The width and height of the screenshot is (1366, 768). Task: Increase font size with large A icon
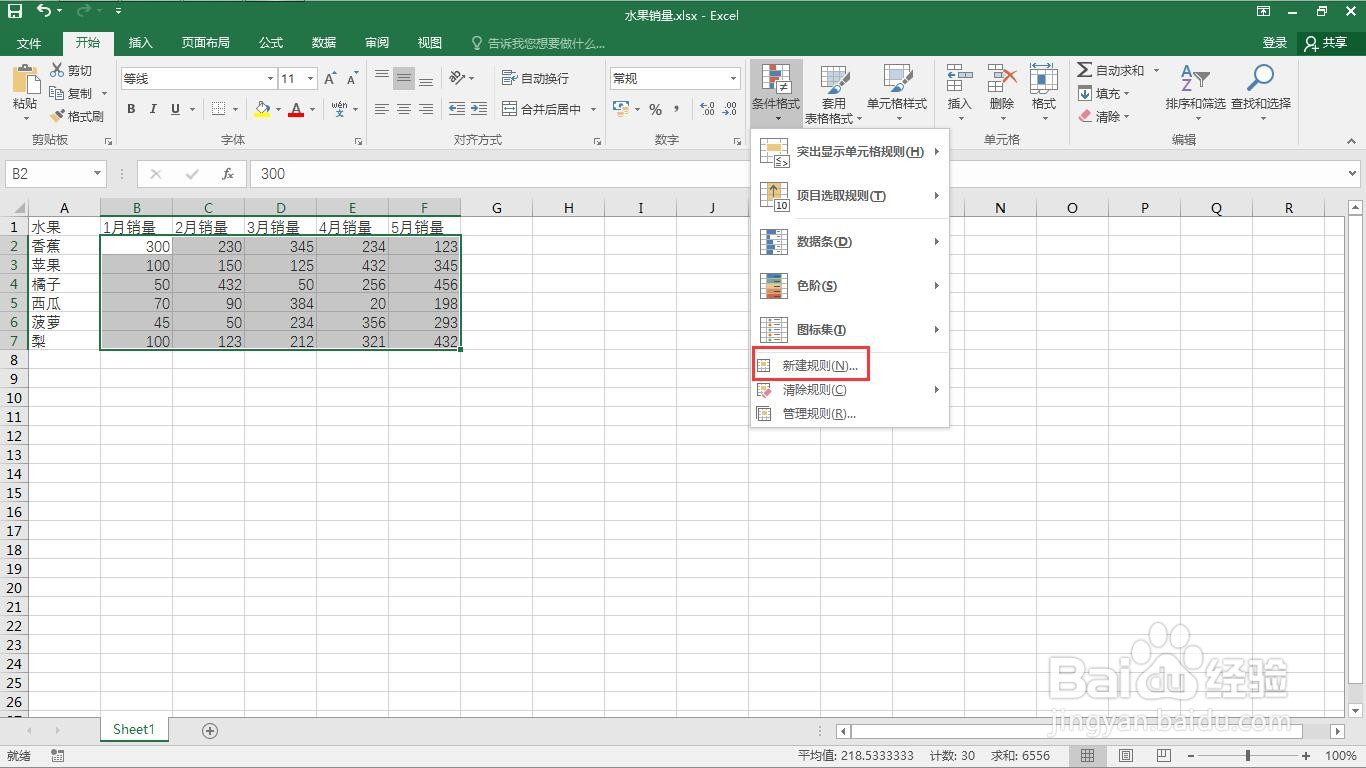click(330, 78)
